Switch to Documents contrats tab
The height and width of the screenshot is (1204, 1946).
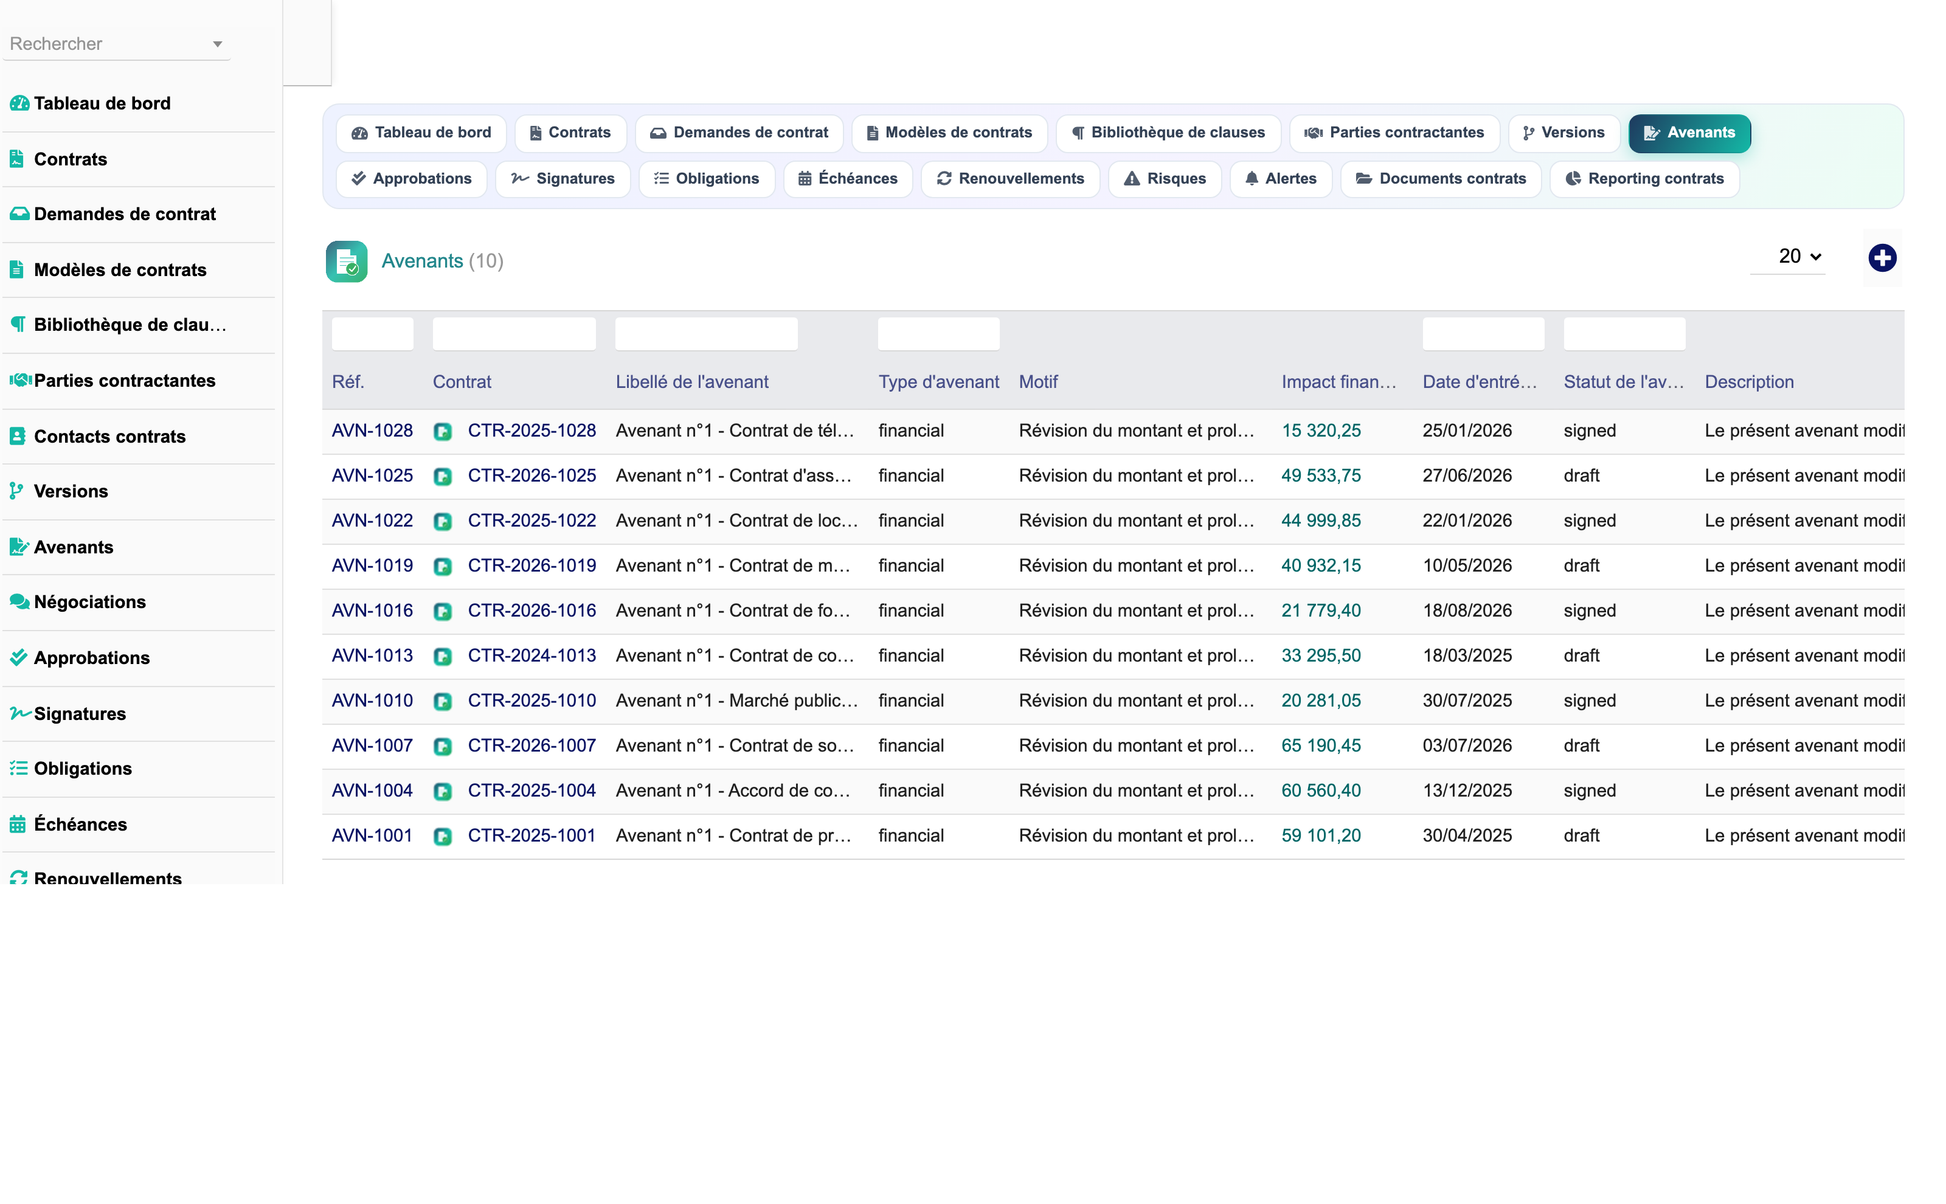[1441, 179]
